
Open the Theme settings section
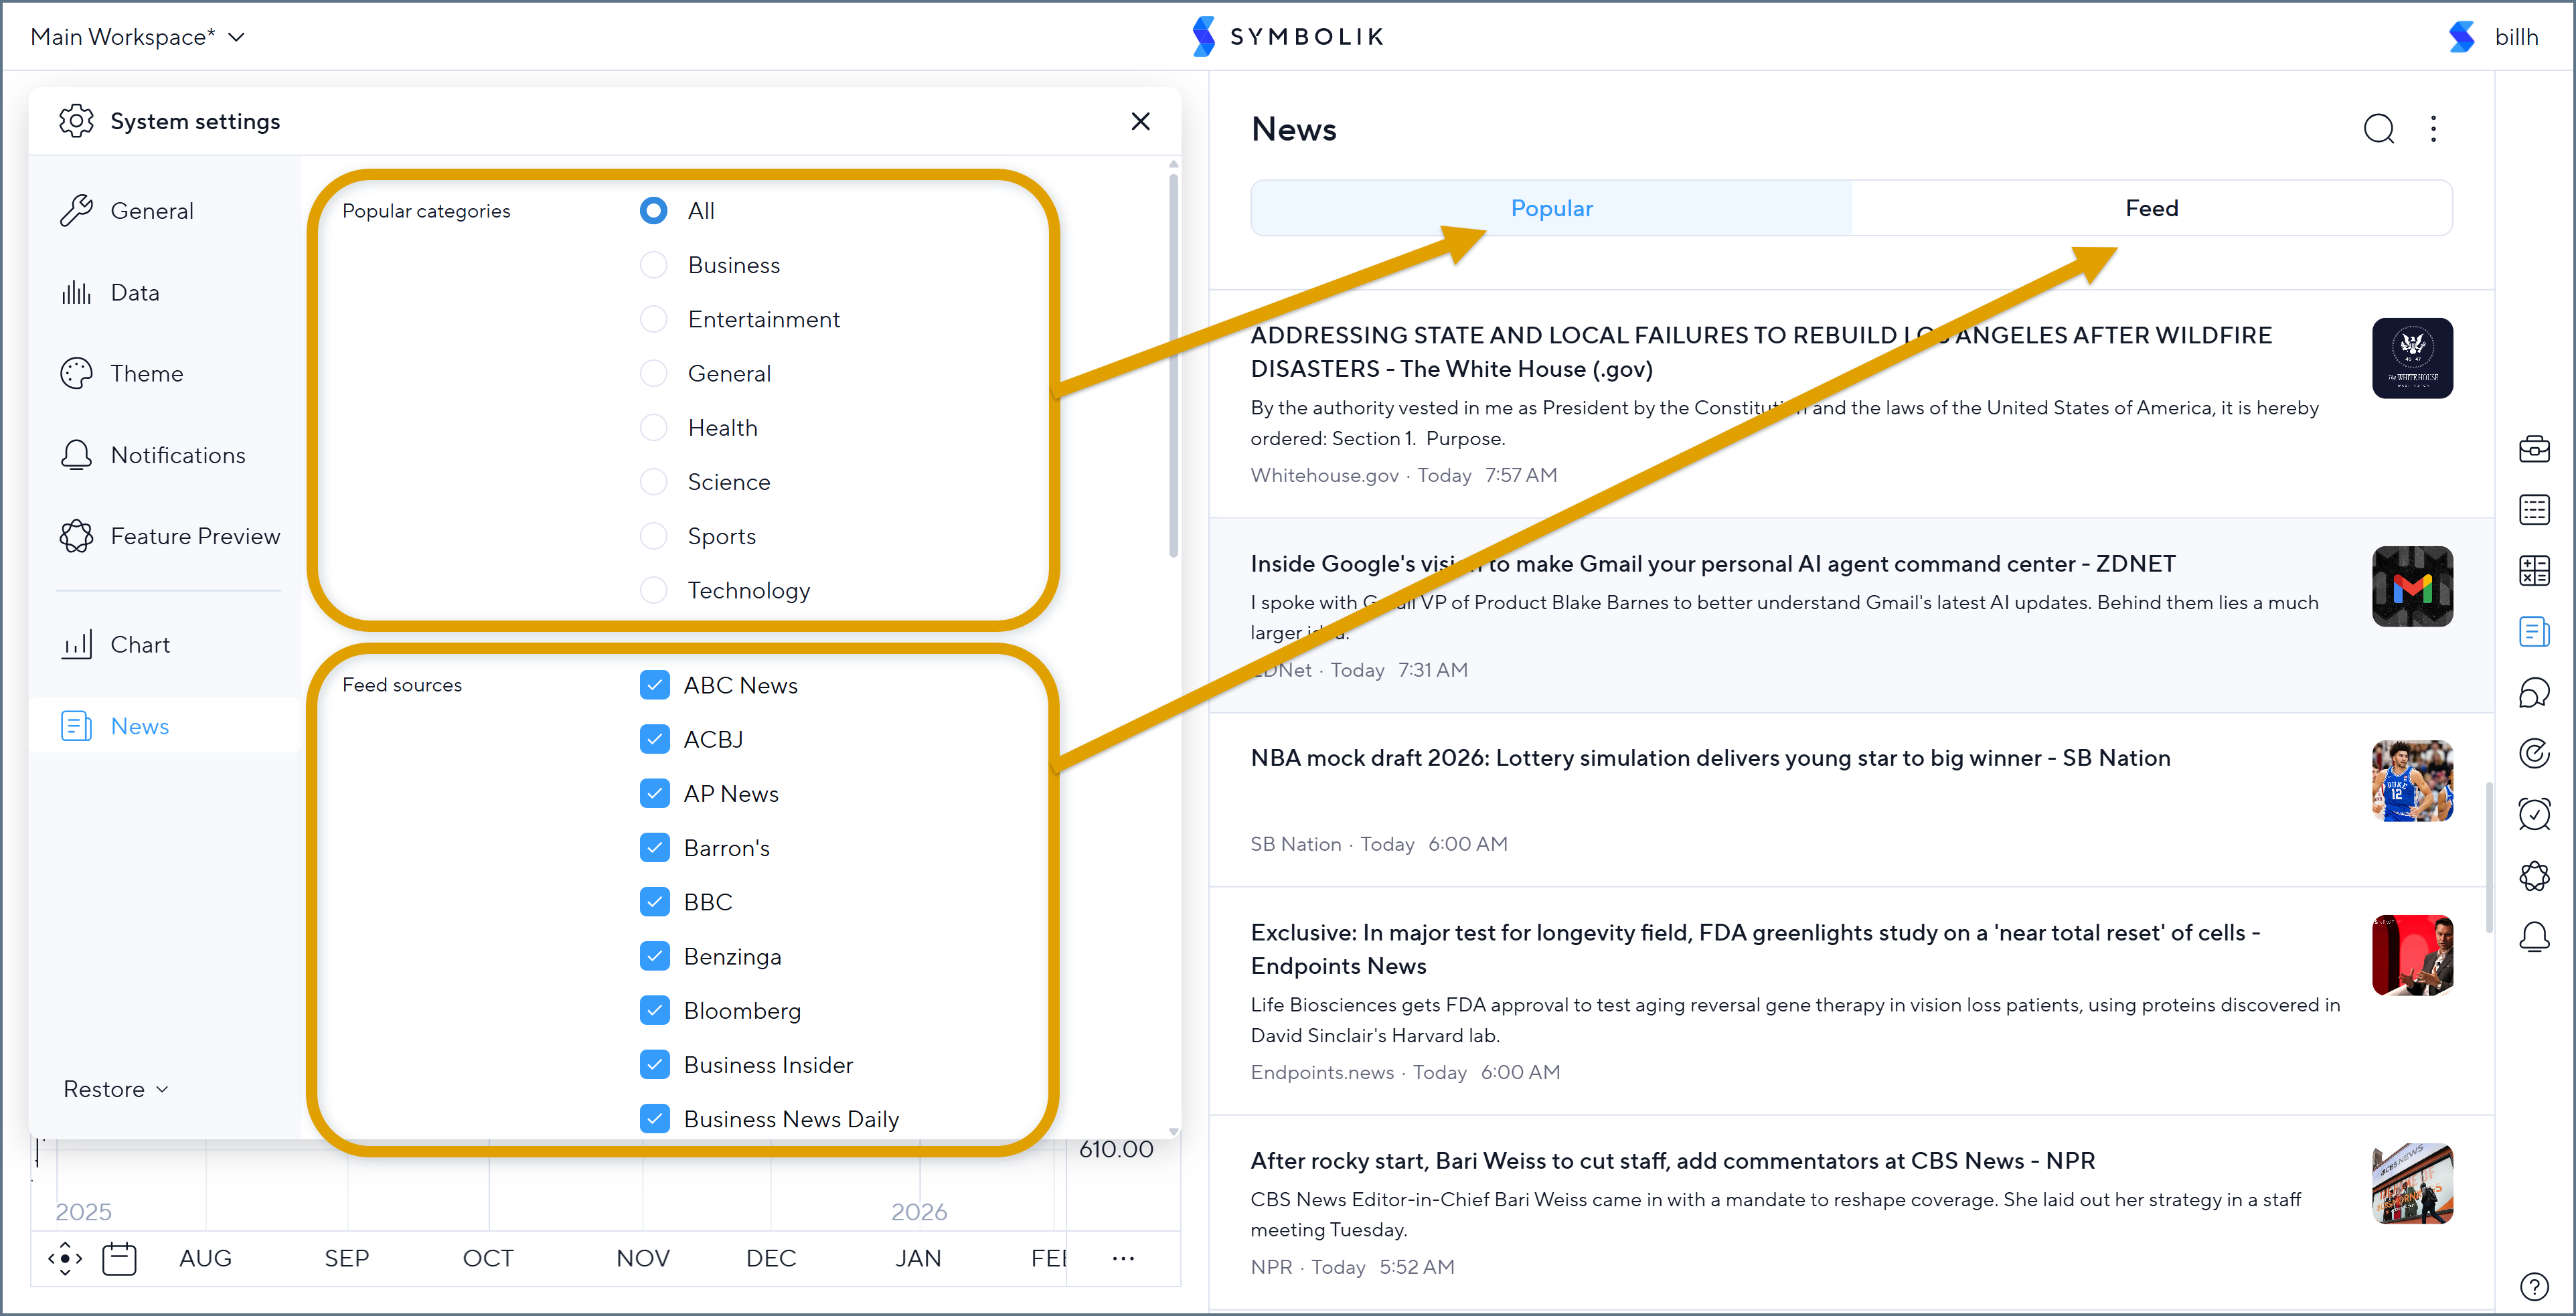tap(146, 374)
